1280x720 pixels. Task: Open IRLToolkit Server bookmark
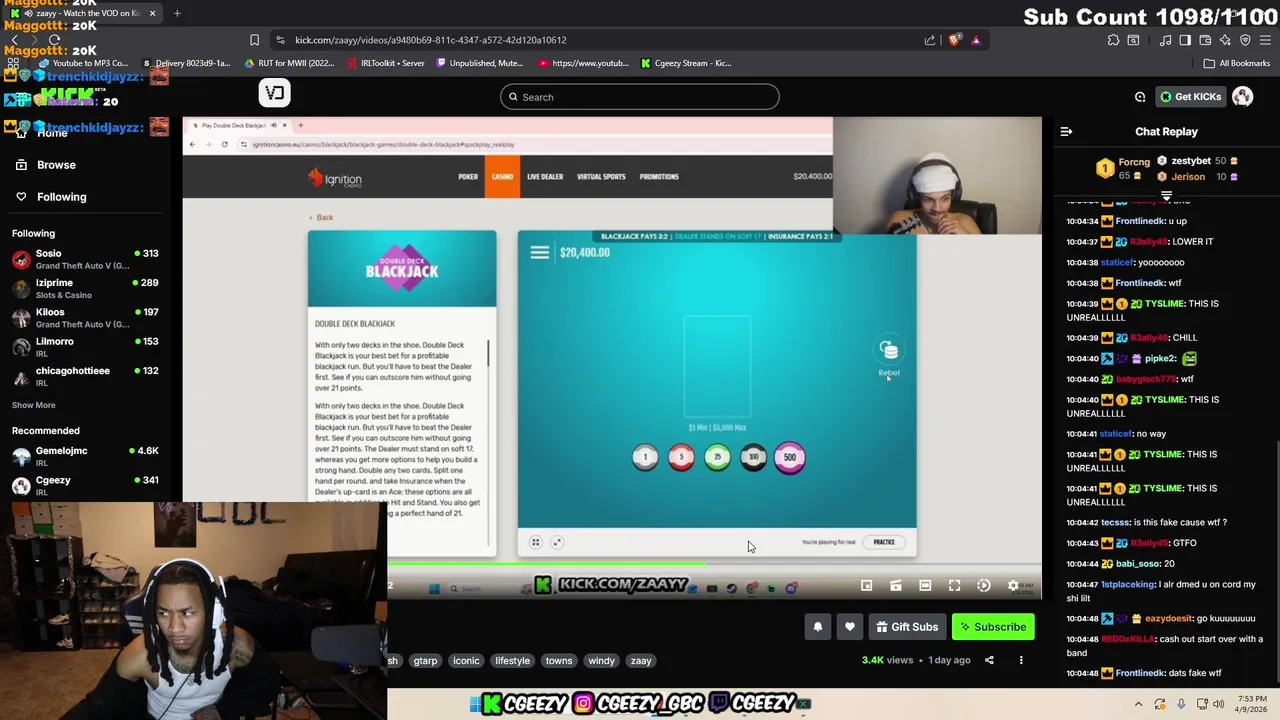pyautogui.click(x=386, y=63)
